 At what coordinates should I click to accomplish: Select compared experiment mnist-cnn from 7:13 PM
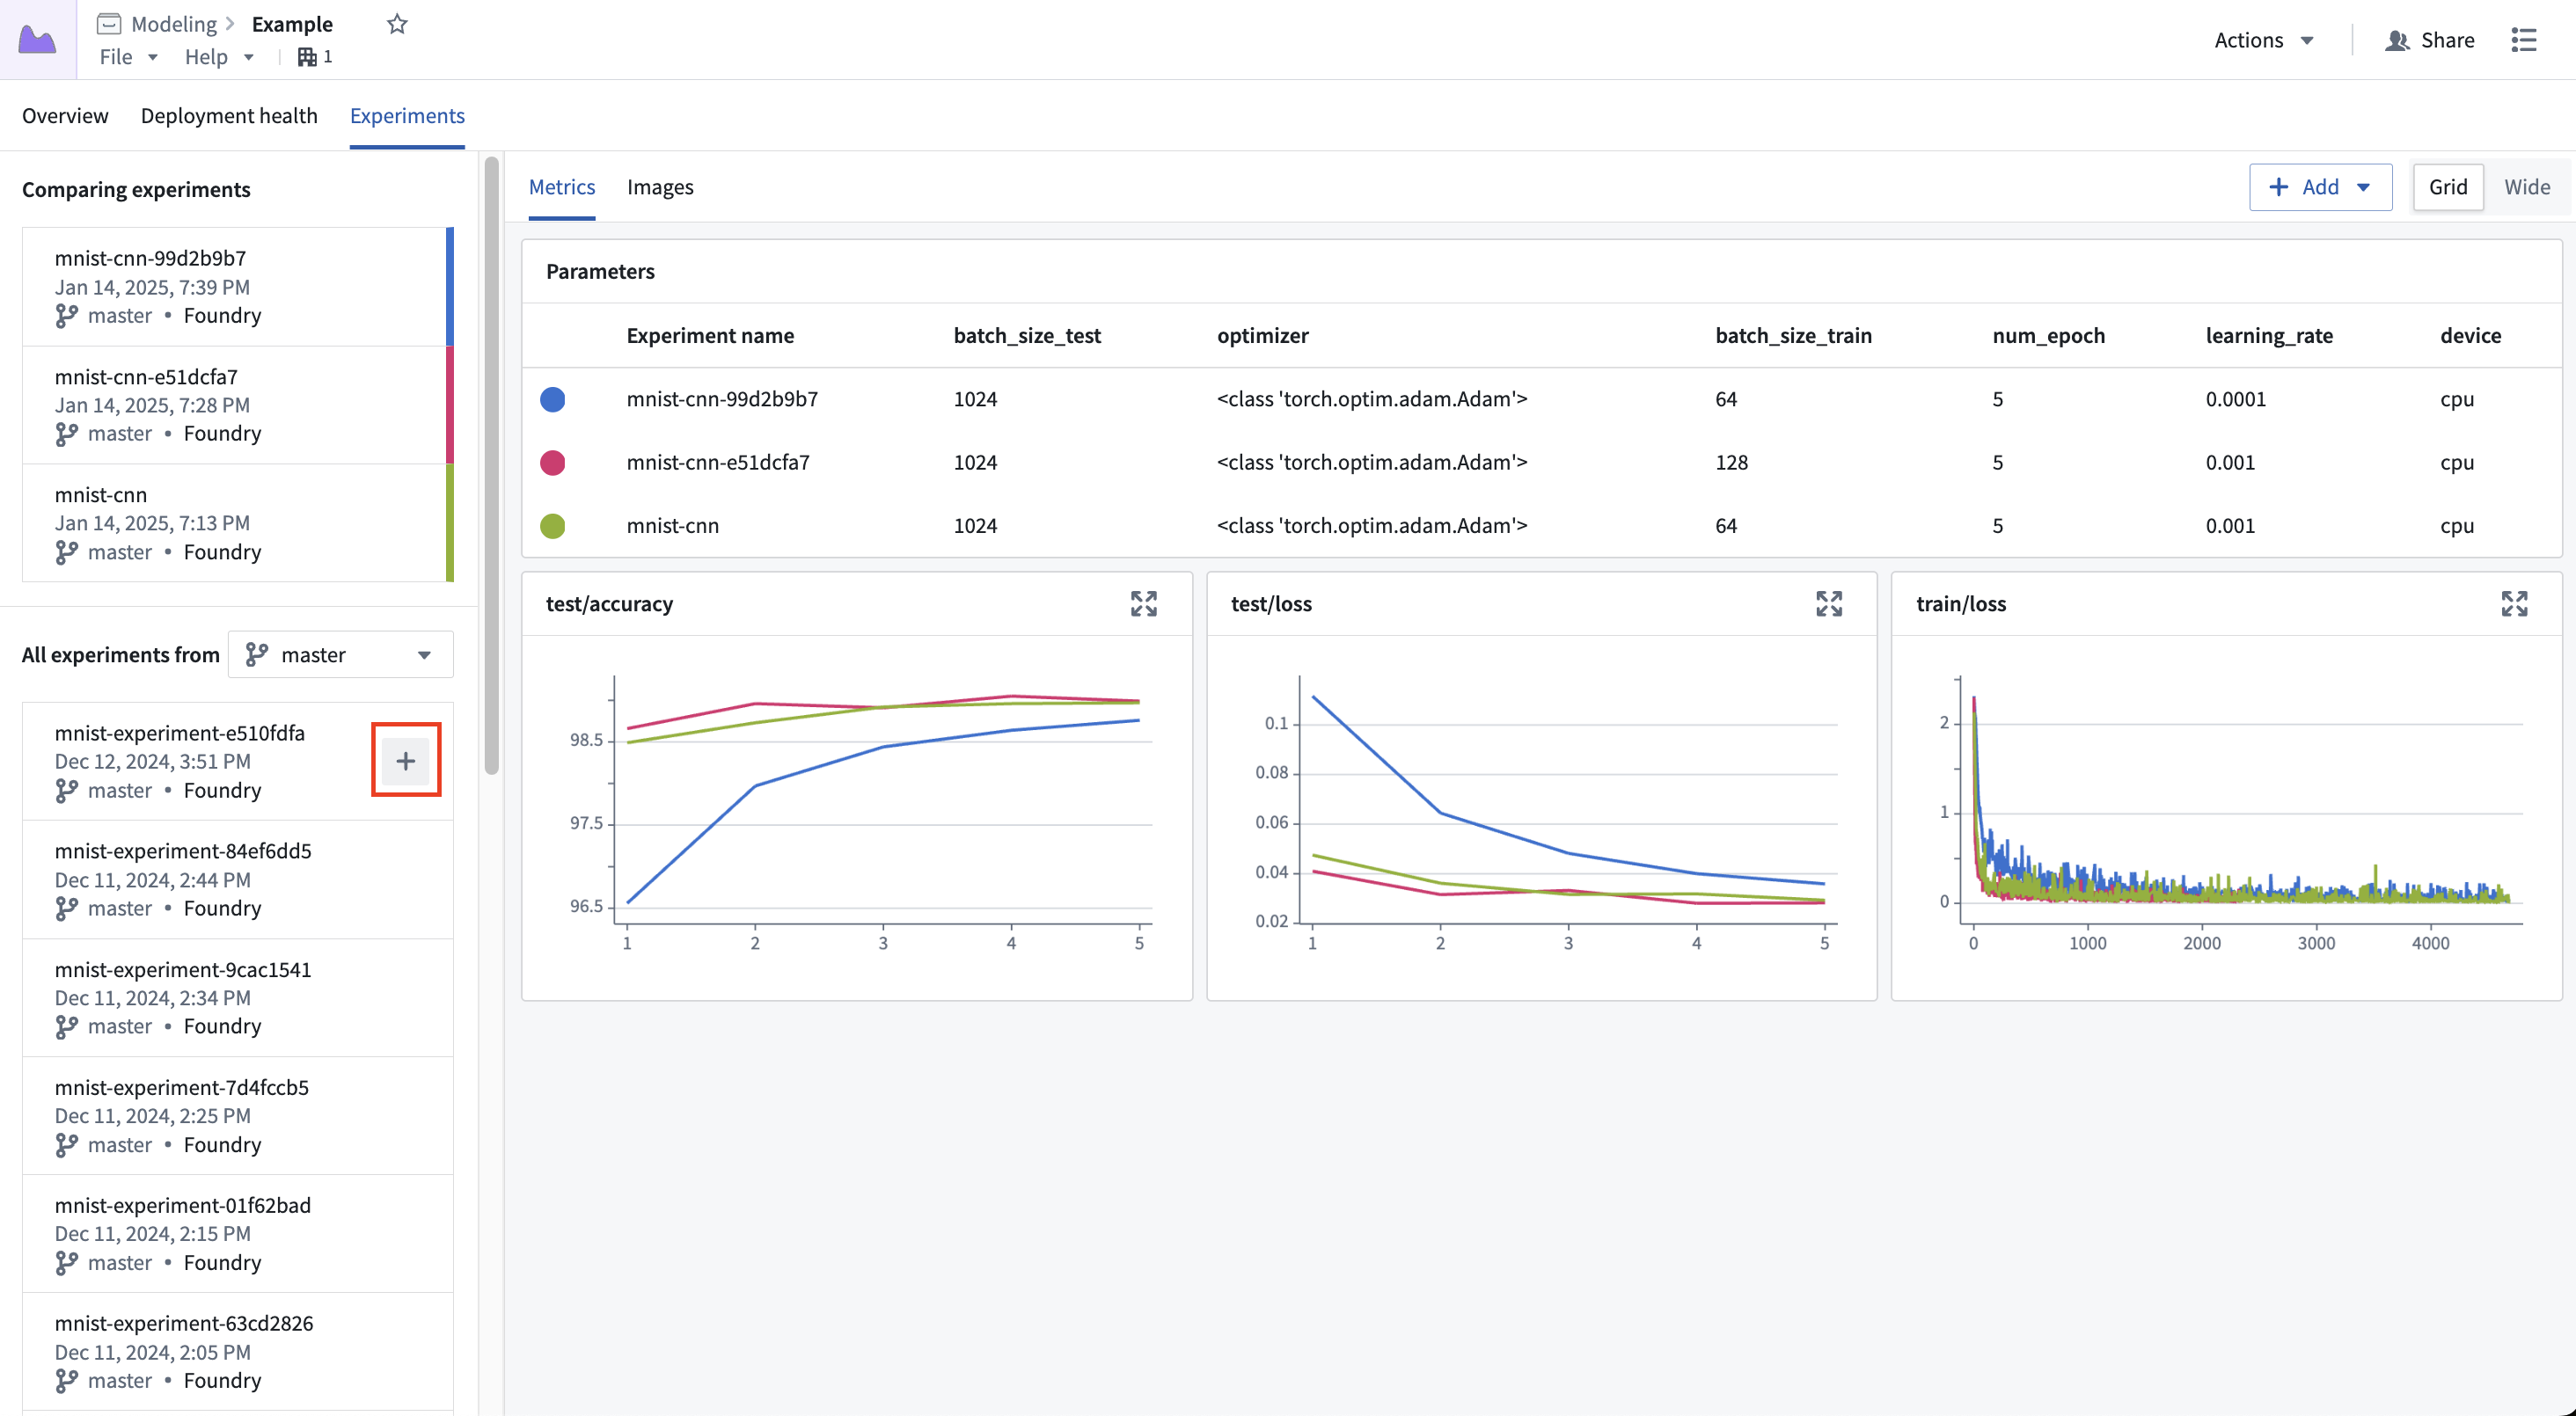[238, 523]
